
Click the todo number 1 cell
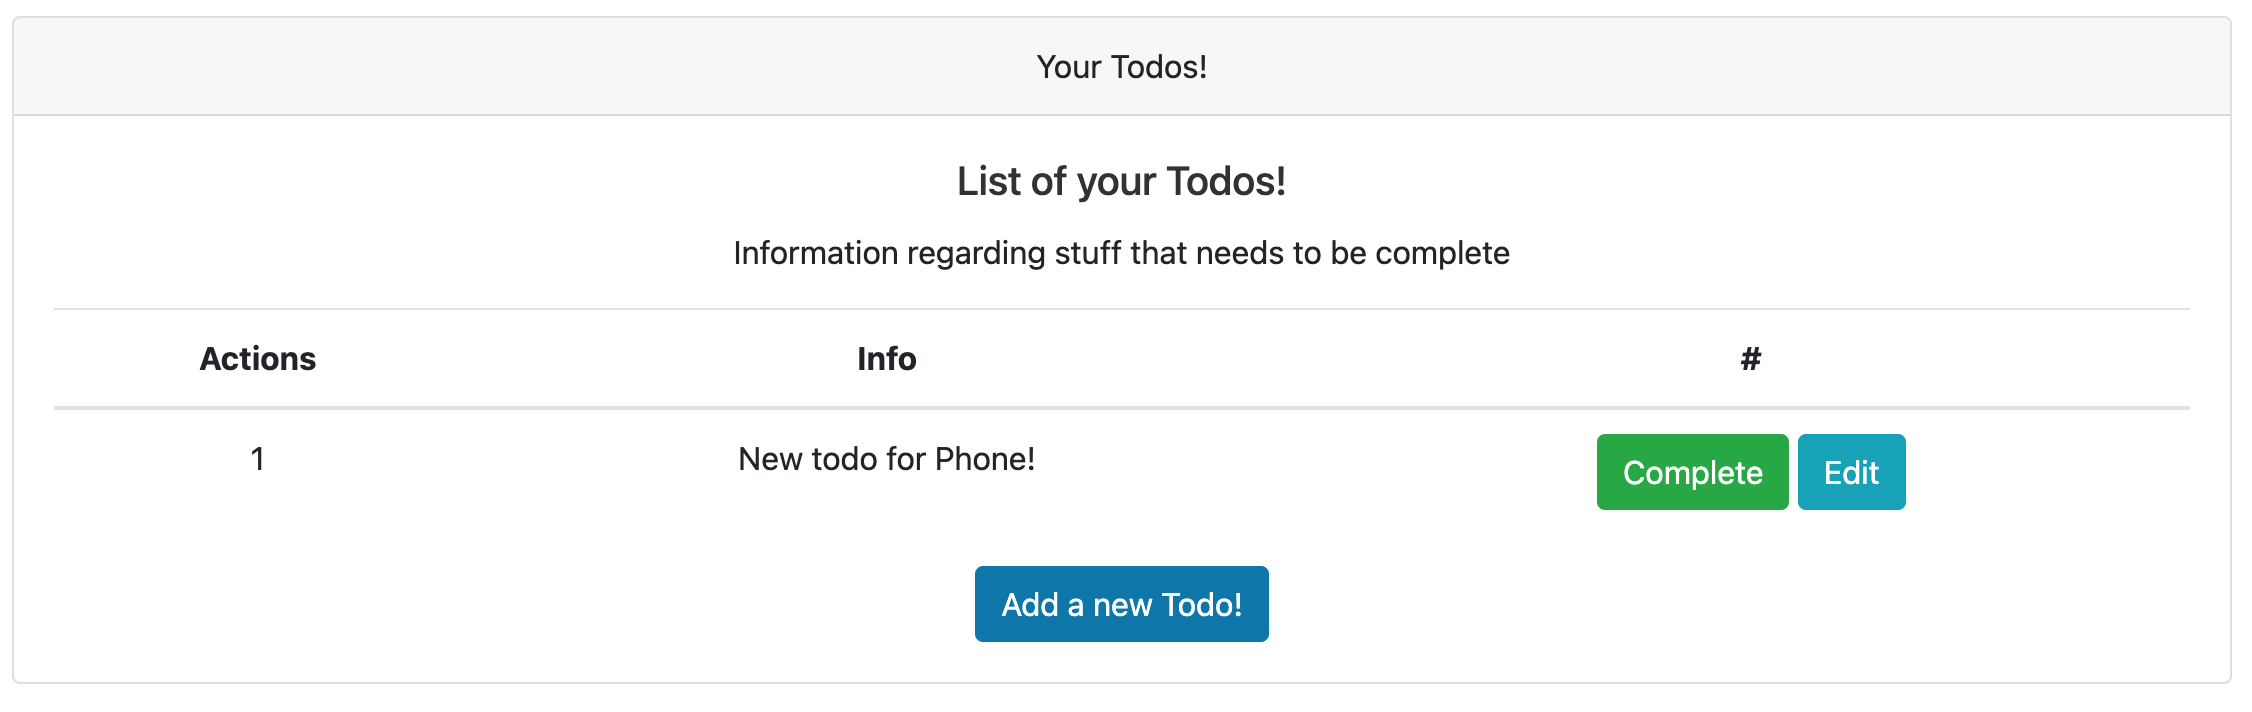point(258,459)
